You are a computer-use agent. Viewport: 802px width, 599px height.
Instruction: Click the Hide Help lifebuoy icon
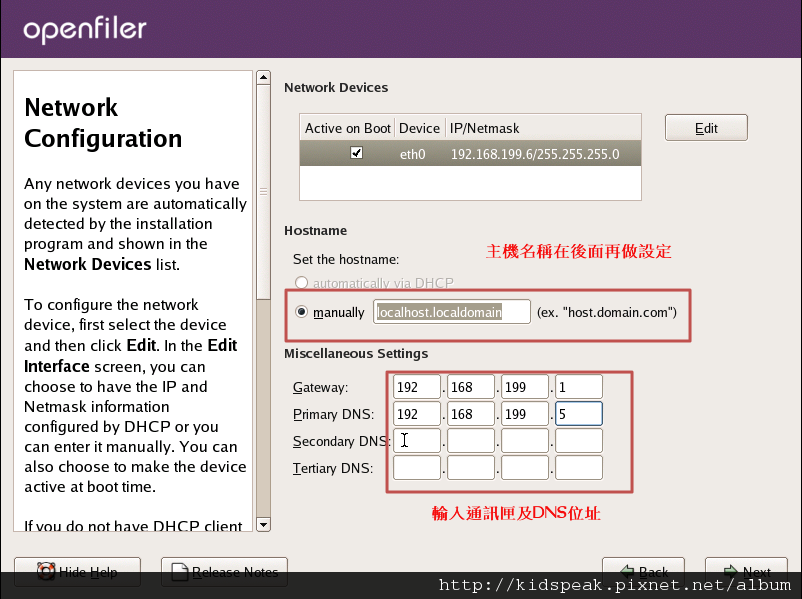(x=46, y=571)
